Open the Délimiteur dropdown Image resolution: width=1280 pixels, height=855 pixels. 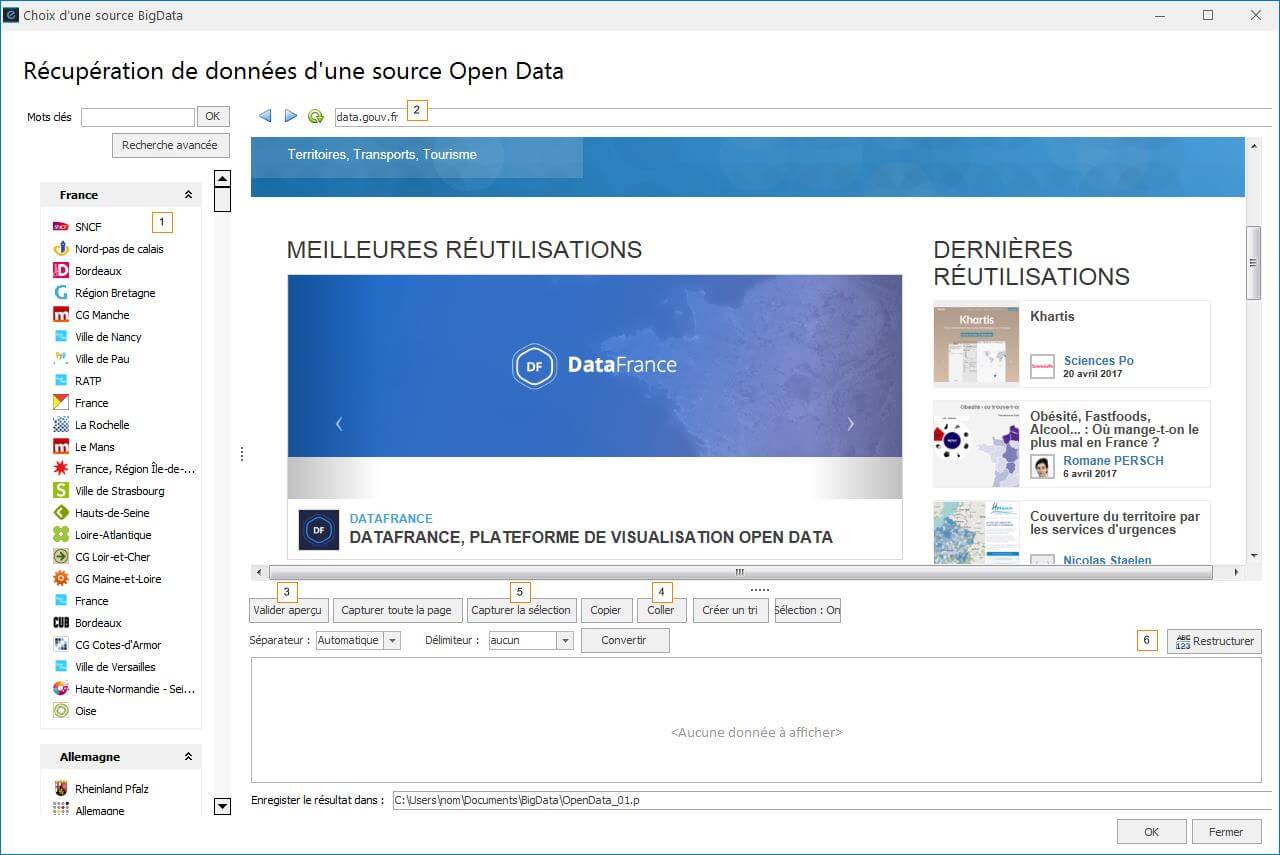(565, 640)
